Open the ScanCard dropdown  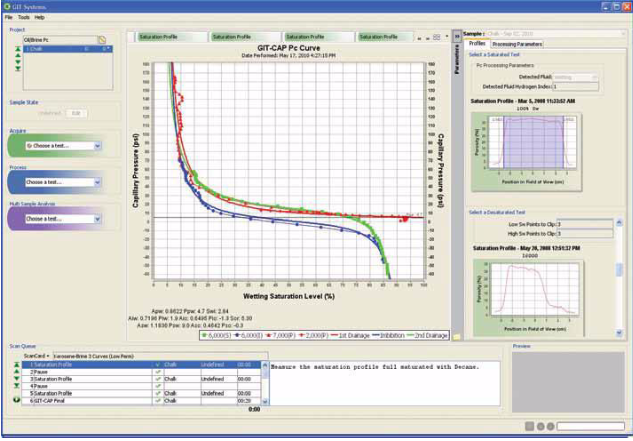(x=36, y=356)
